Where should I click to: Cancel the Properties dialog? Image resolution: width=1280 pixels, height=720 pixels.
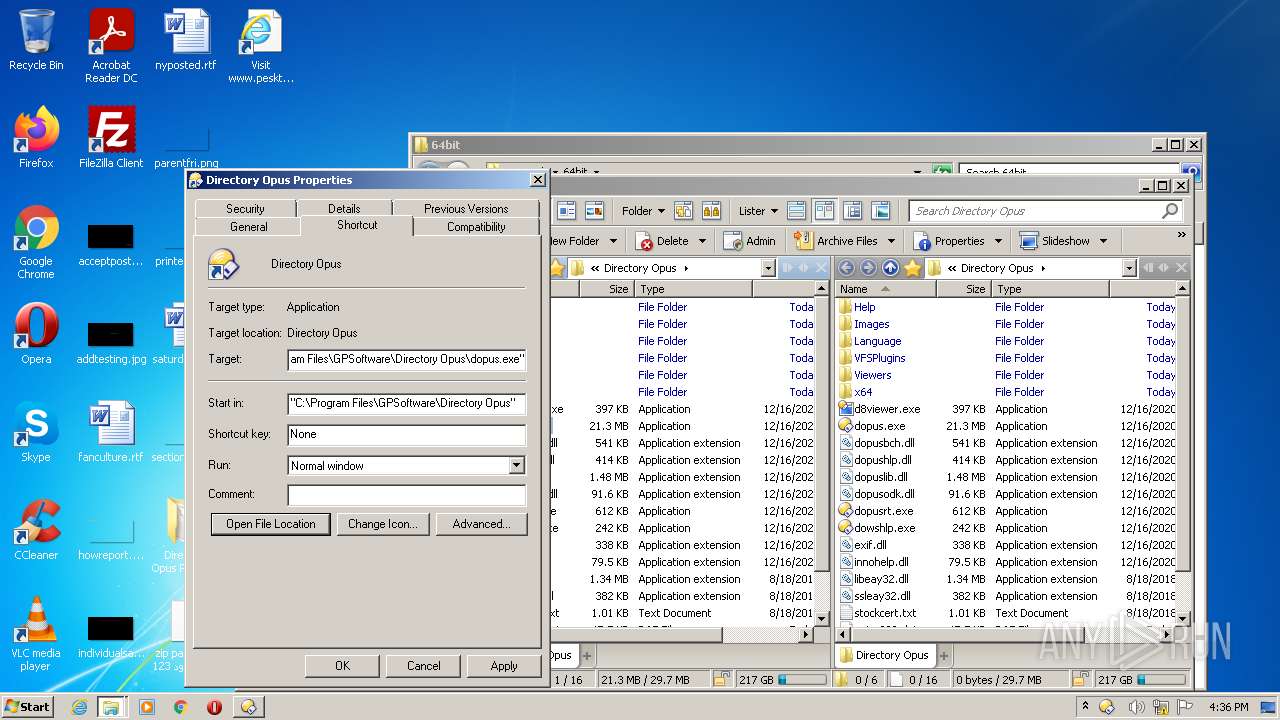(423, 666)
